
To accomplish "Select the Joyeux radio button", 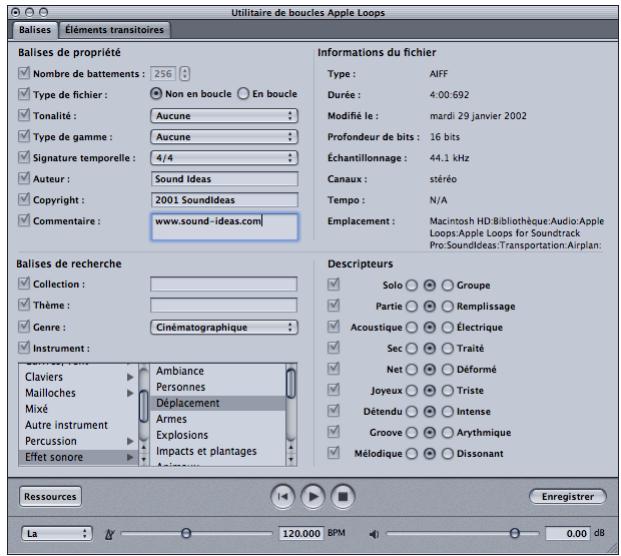I will coord(412,390).
